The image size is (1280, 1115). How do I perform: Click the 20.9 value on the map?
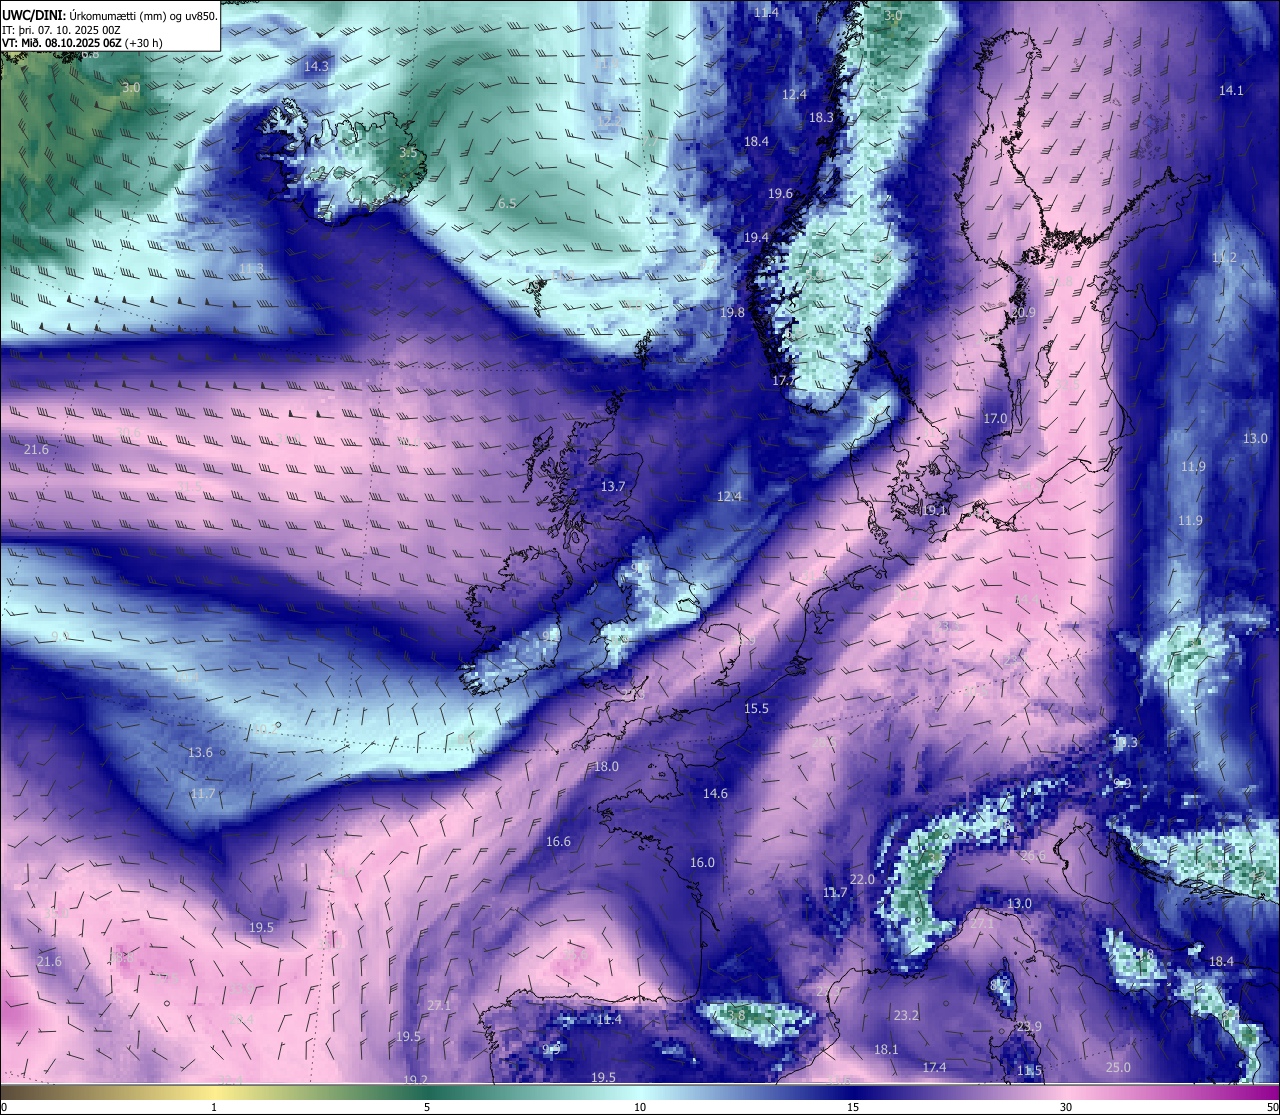[1023, 312]
